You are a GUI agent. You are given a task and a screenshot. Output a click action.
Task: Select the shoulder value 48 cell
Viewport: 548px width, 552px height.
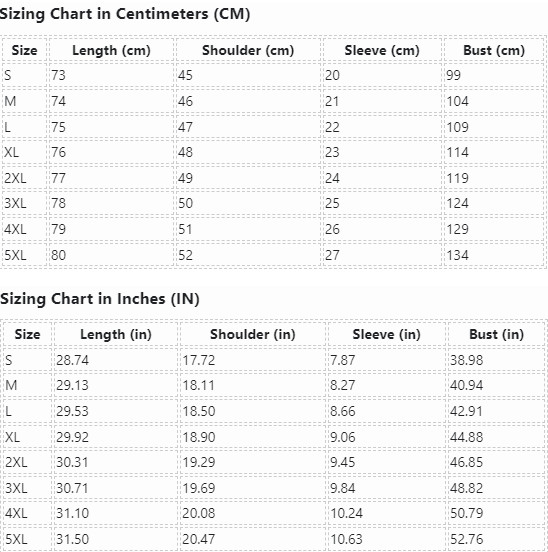248,152
